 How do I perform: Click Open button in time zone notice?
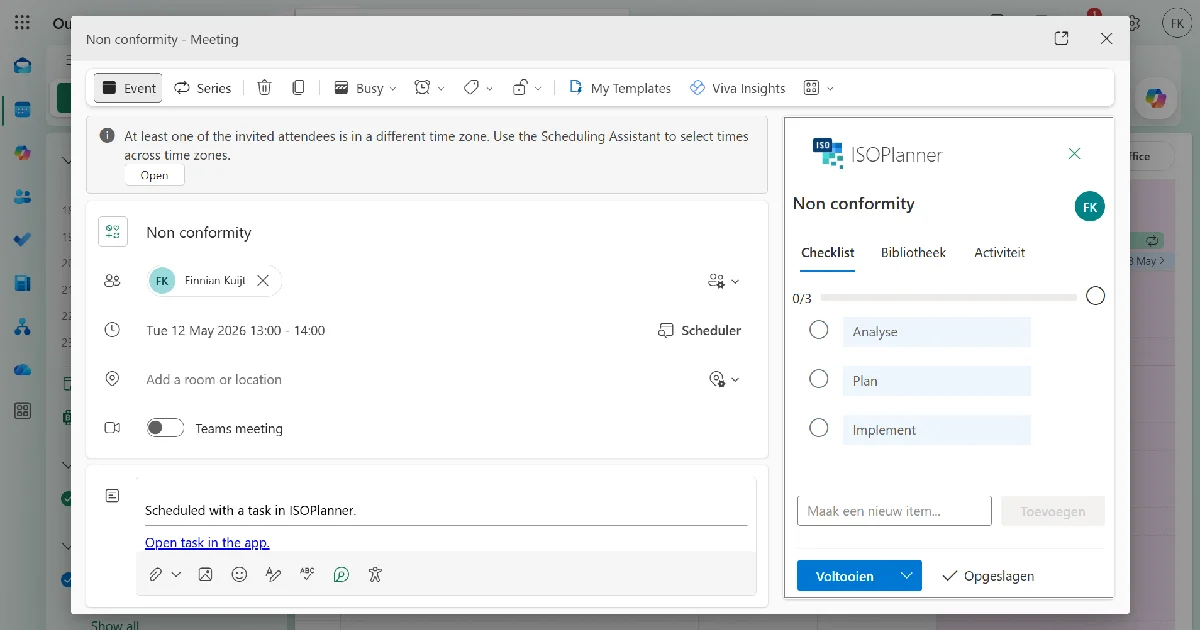(x=154, y=175)
